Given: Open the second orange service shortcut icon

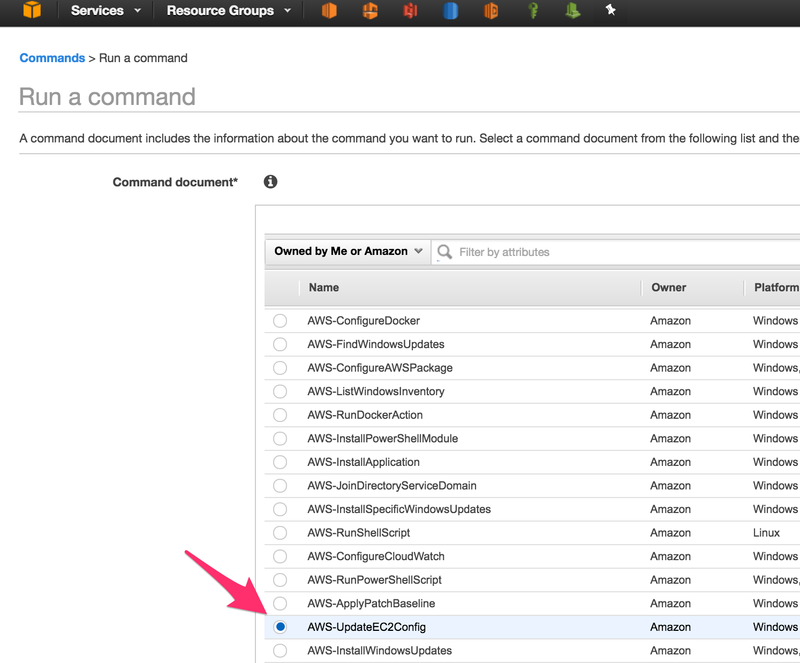Looking at the screenshot, I should [370, 11].
